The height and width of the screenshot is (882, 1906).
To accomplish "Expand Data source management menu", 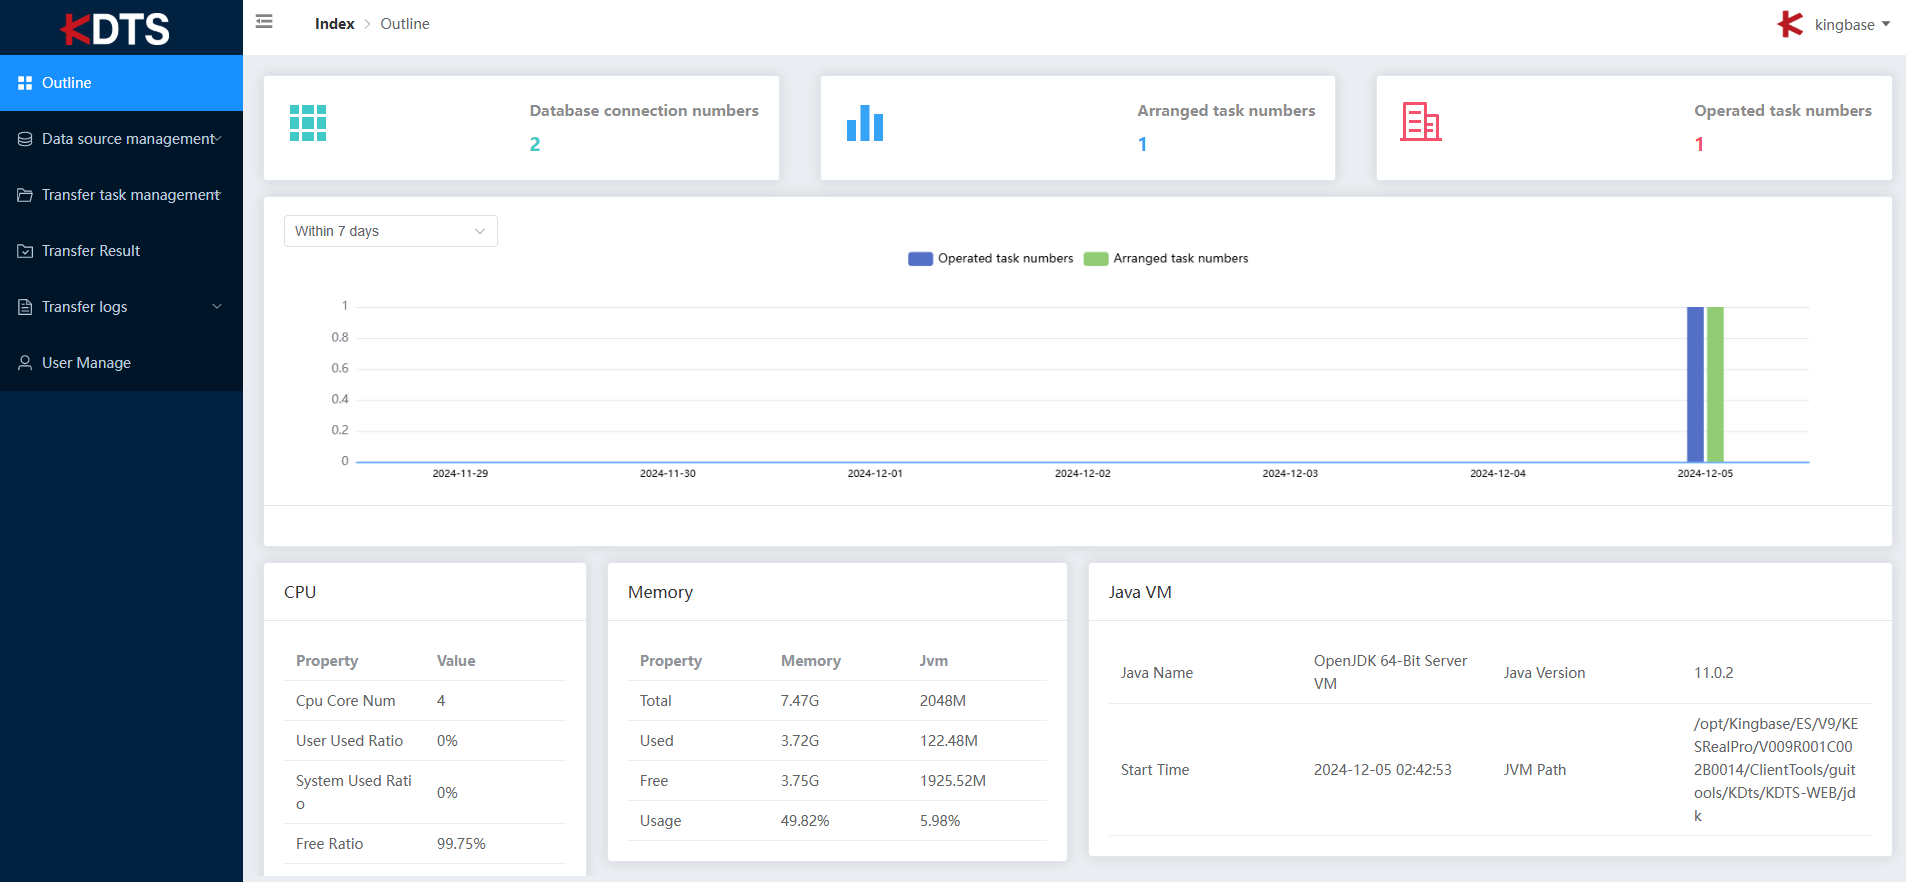I will (x=121, y=139).
